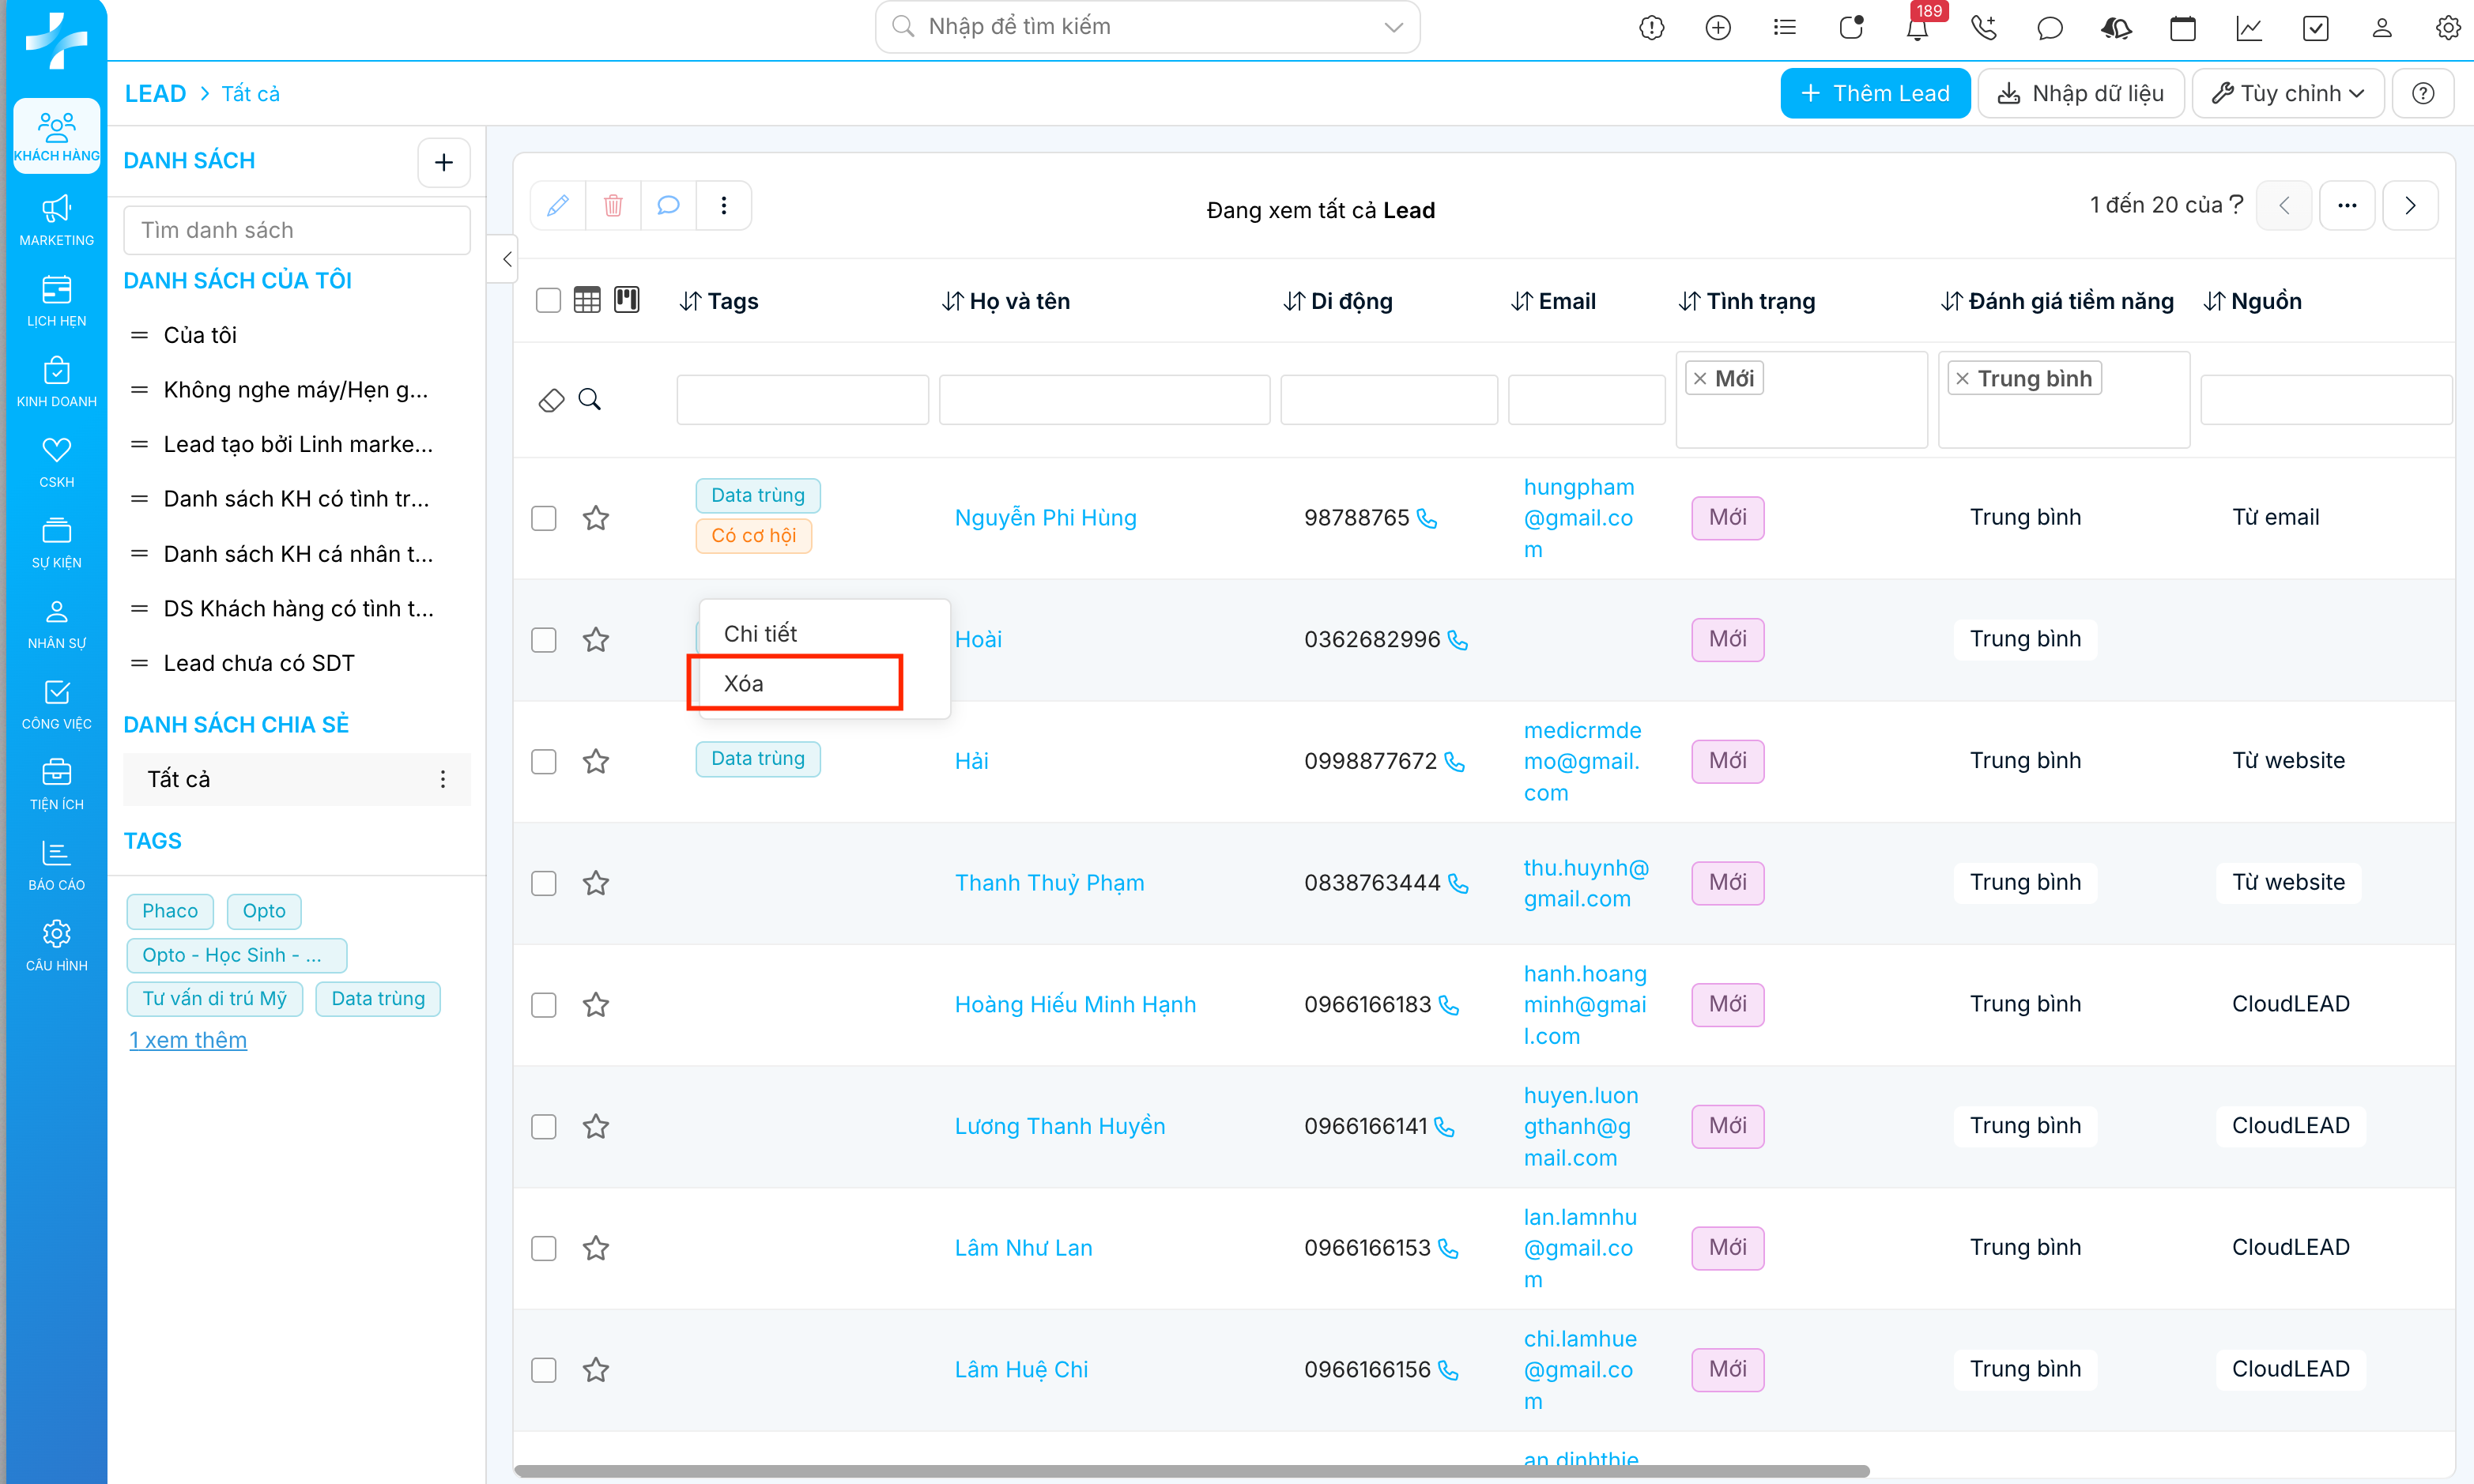Click the eraser clear-filter icon

pyautogui.click(x=551, y=400)
